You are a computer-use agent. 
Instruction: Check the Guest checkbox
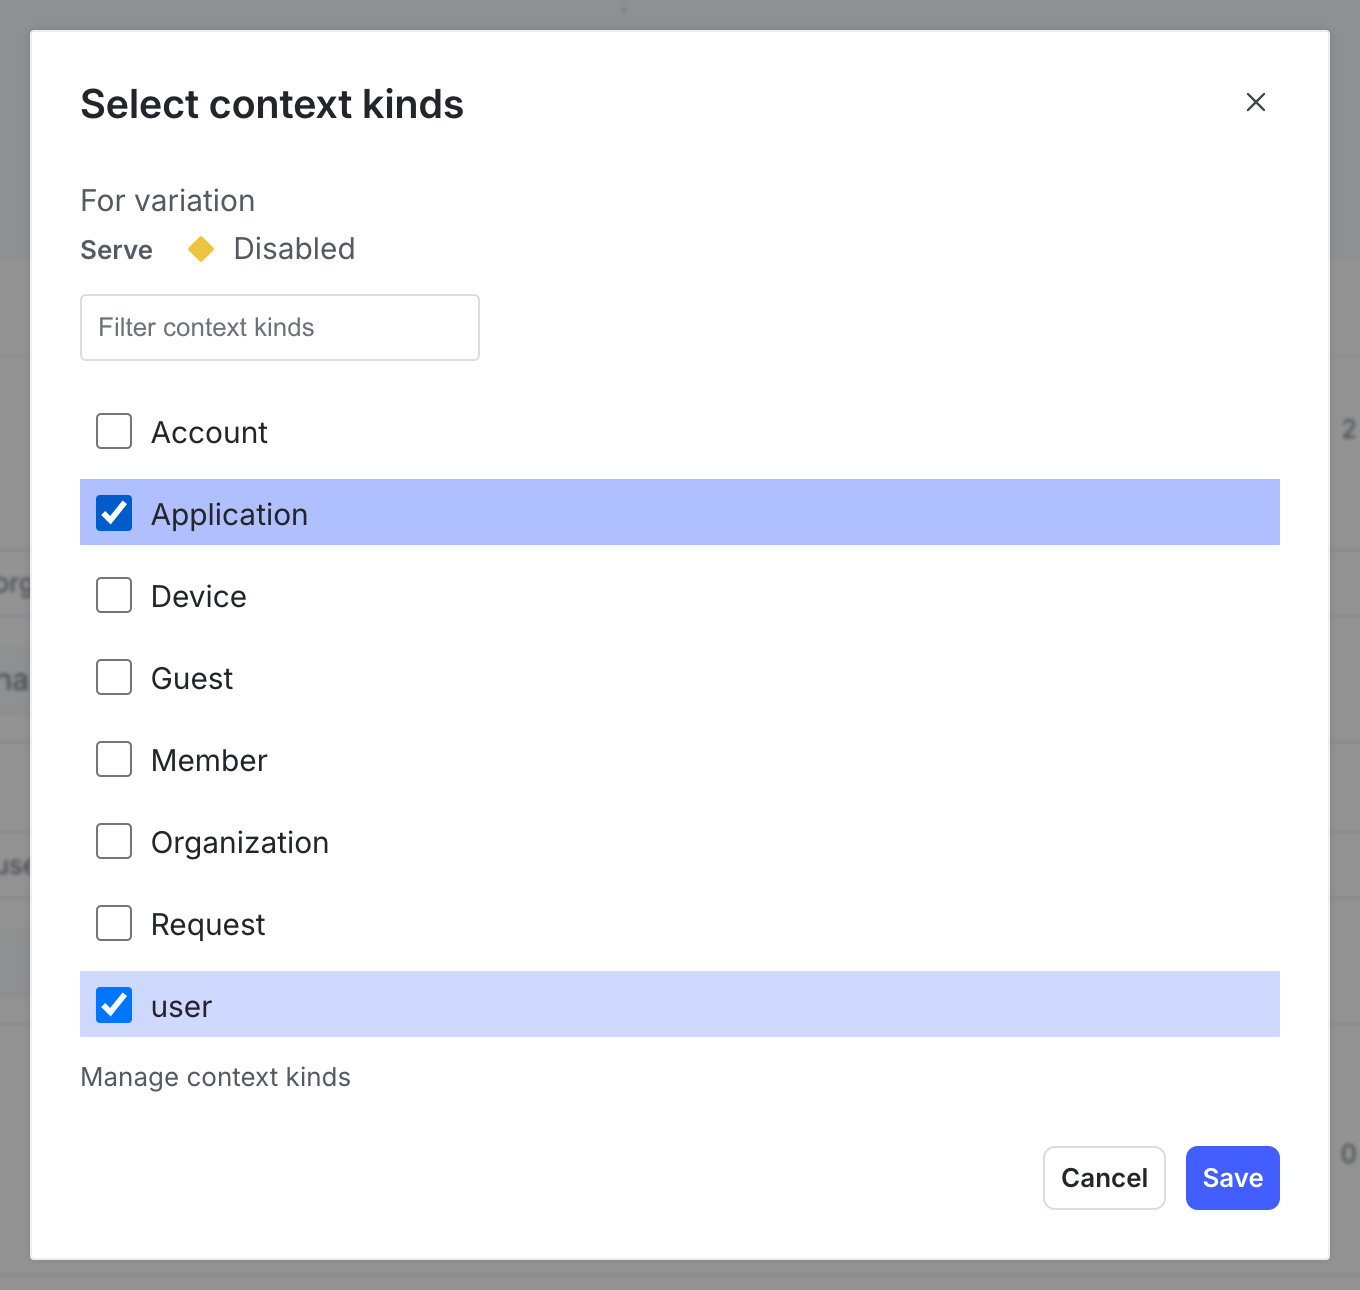pos(113,677)
